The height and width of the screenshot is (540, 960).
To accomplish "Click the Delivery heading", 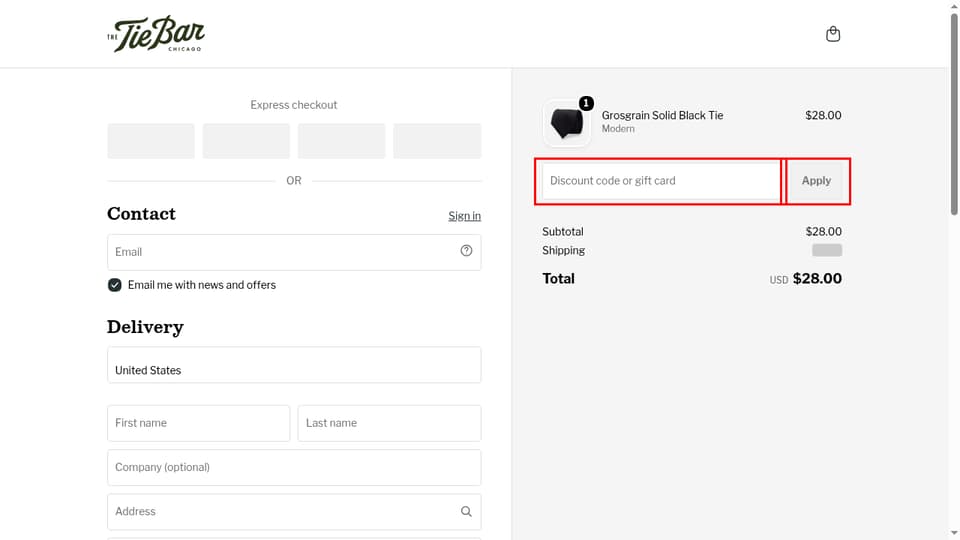I will pos(145,327).
